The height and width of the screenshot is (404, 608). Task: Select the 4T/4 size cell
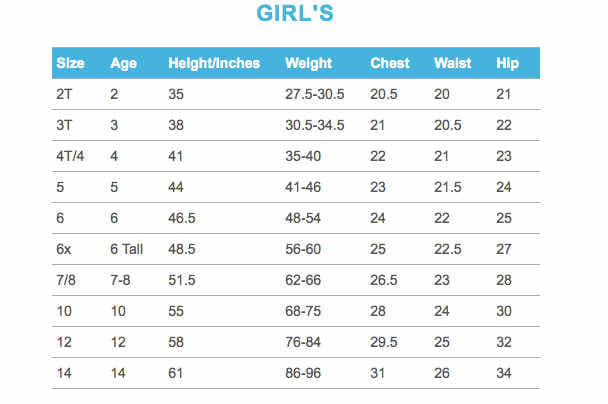pyautogui.click(x=70, y=156)
